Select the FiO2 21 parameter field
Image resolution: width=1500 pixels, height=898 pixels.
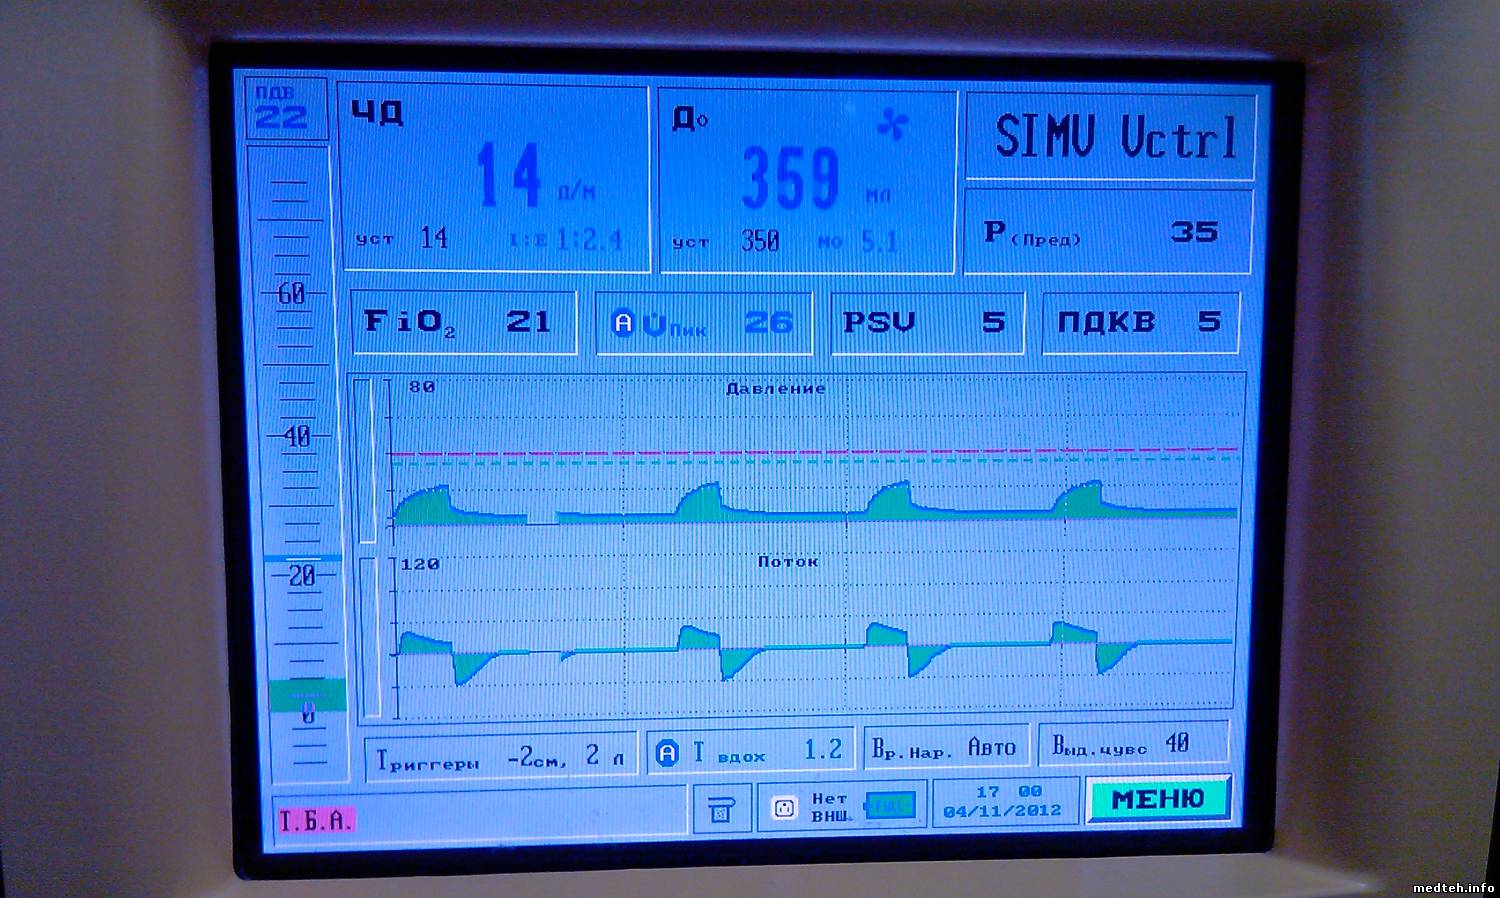point(462,322)
